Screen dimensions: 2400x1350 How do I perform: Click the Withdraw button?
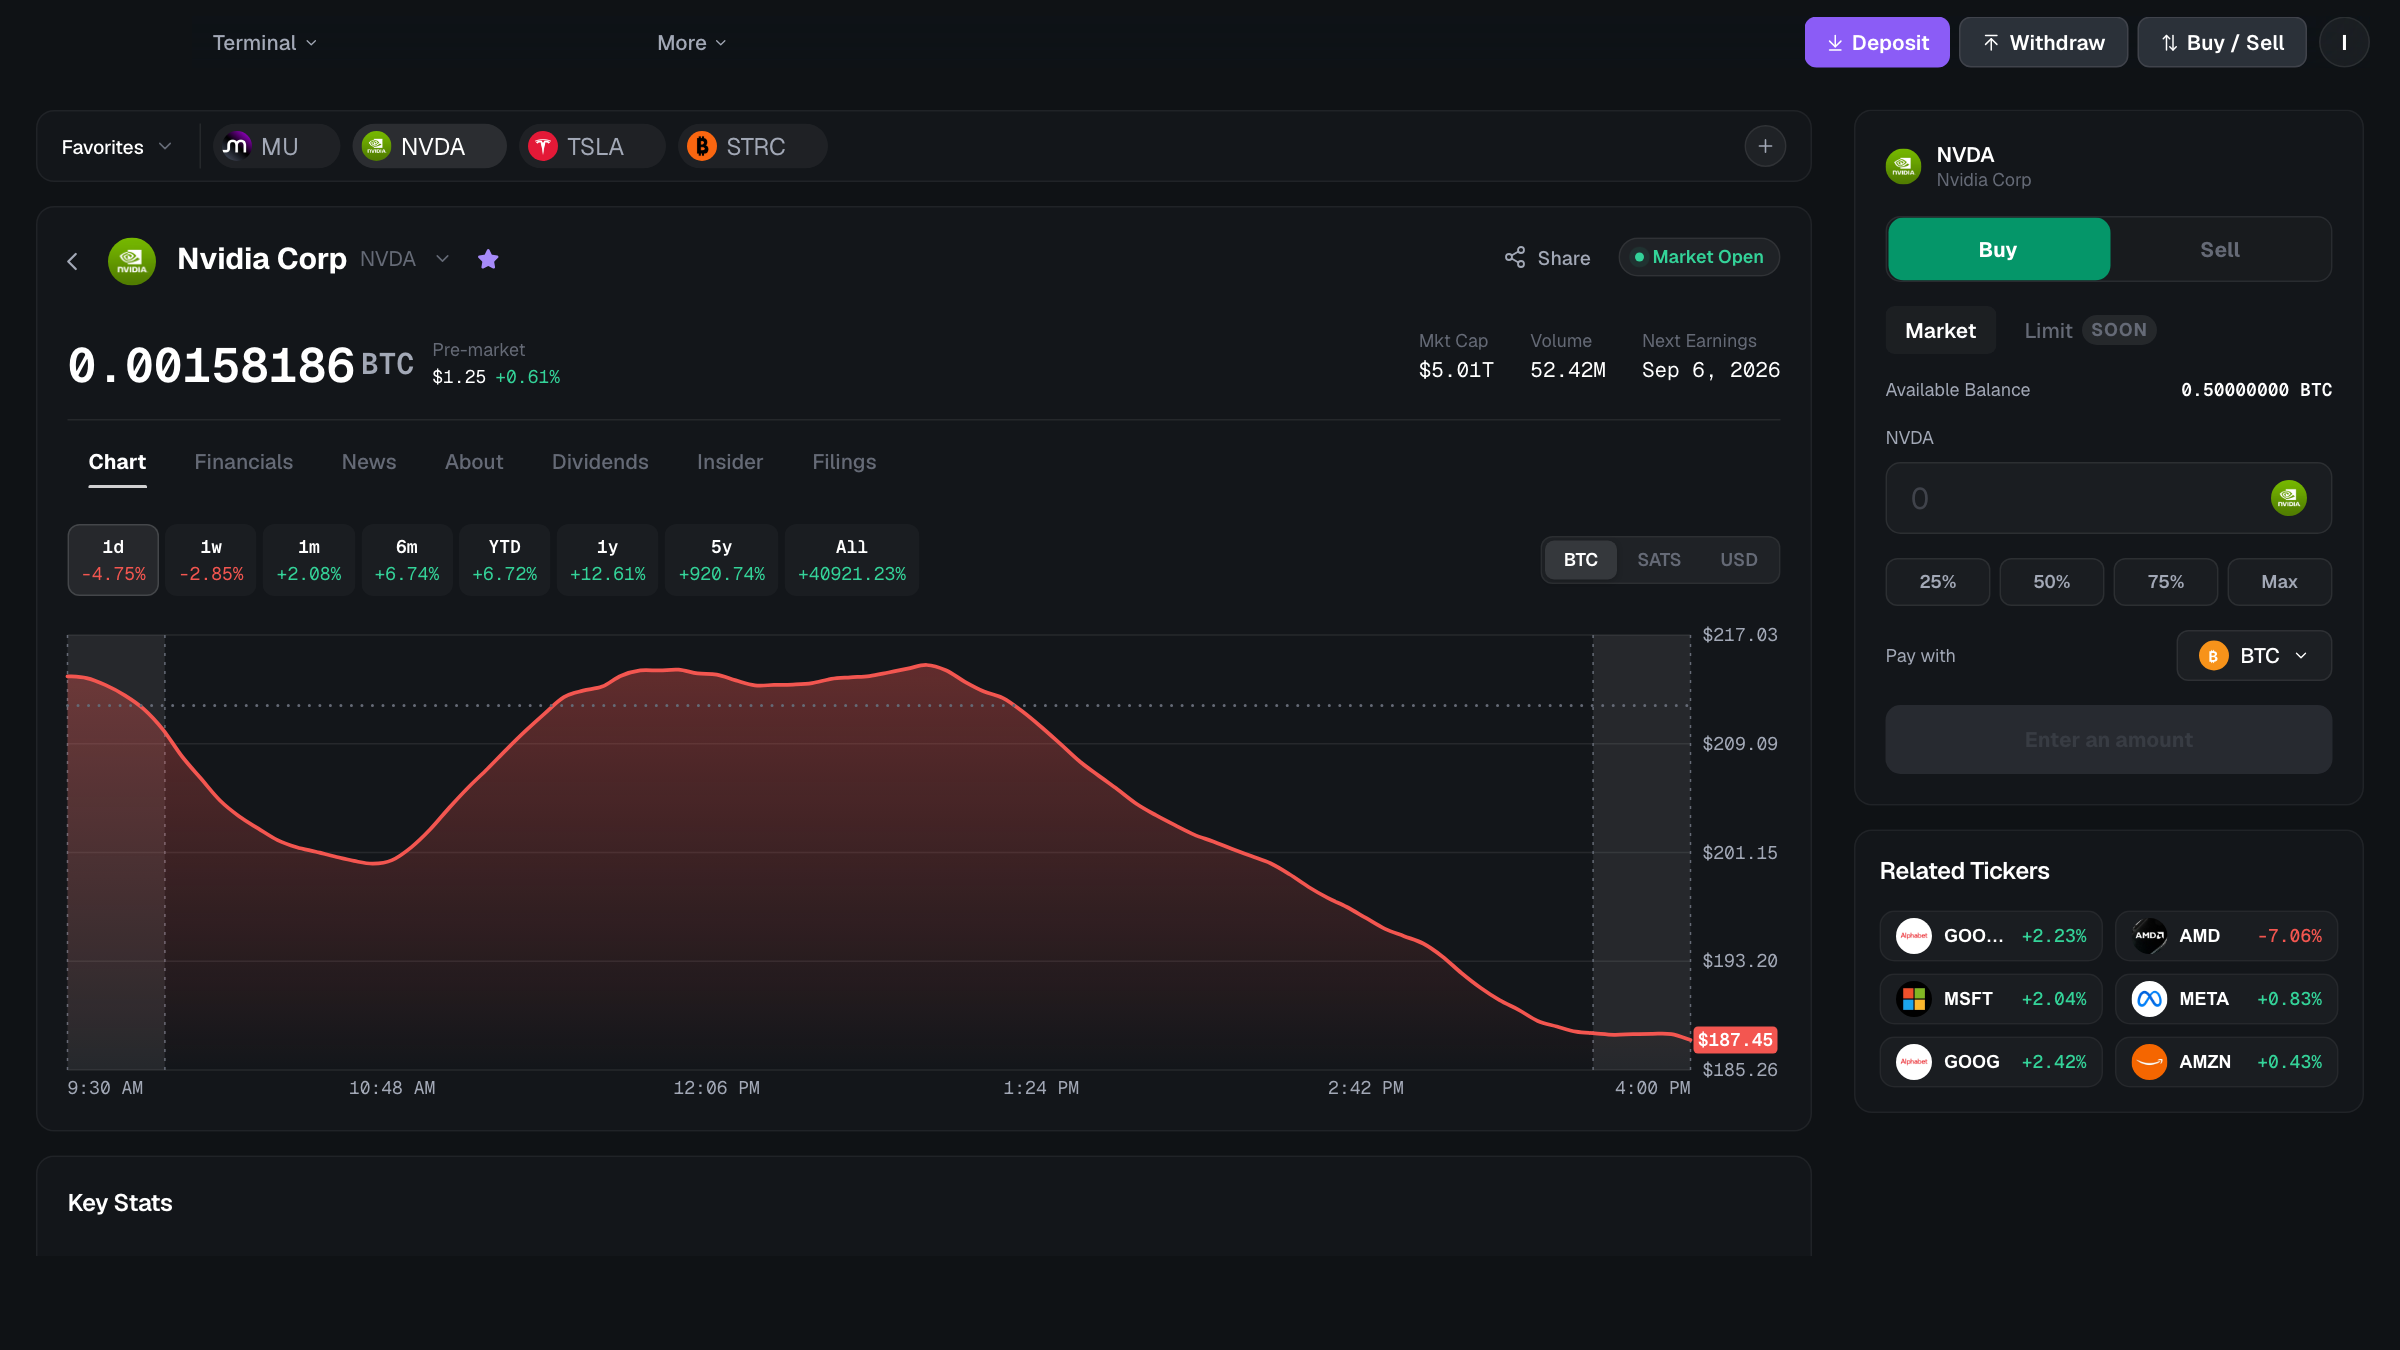[2043, 43]
